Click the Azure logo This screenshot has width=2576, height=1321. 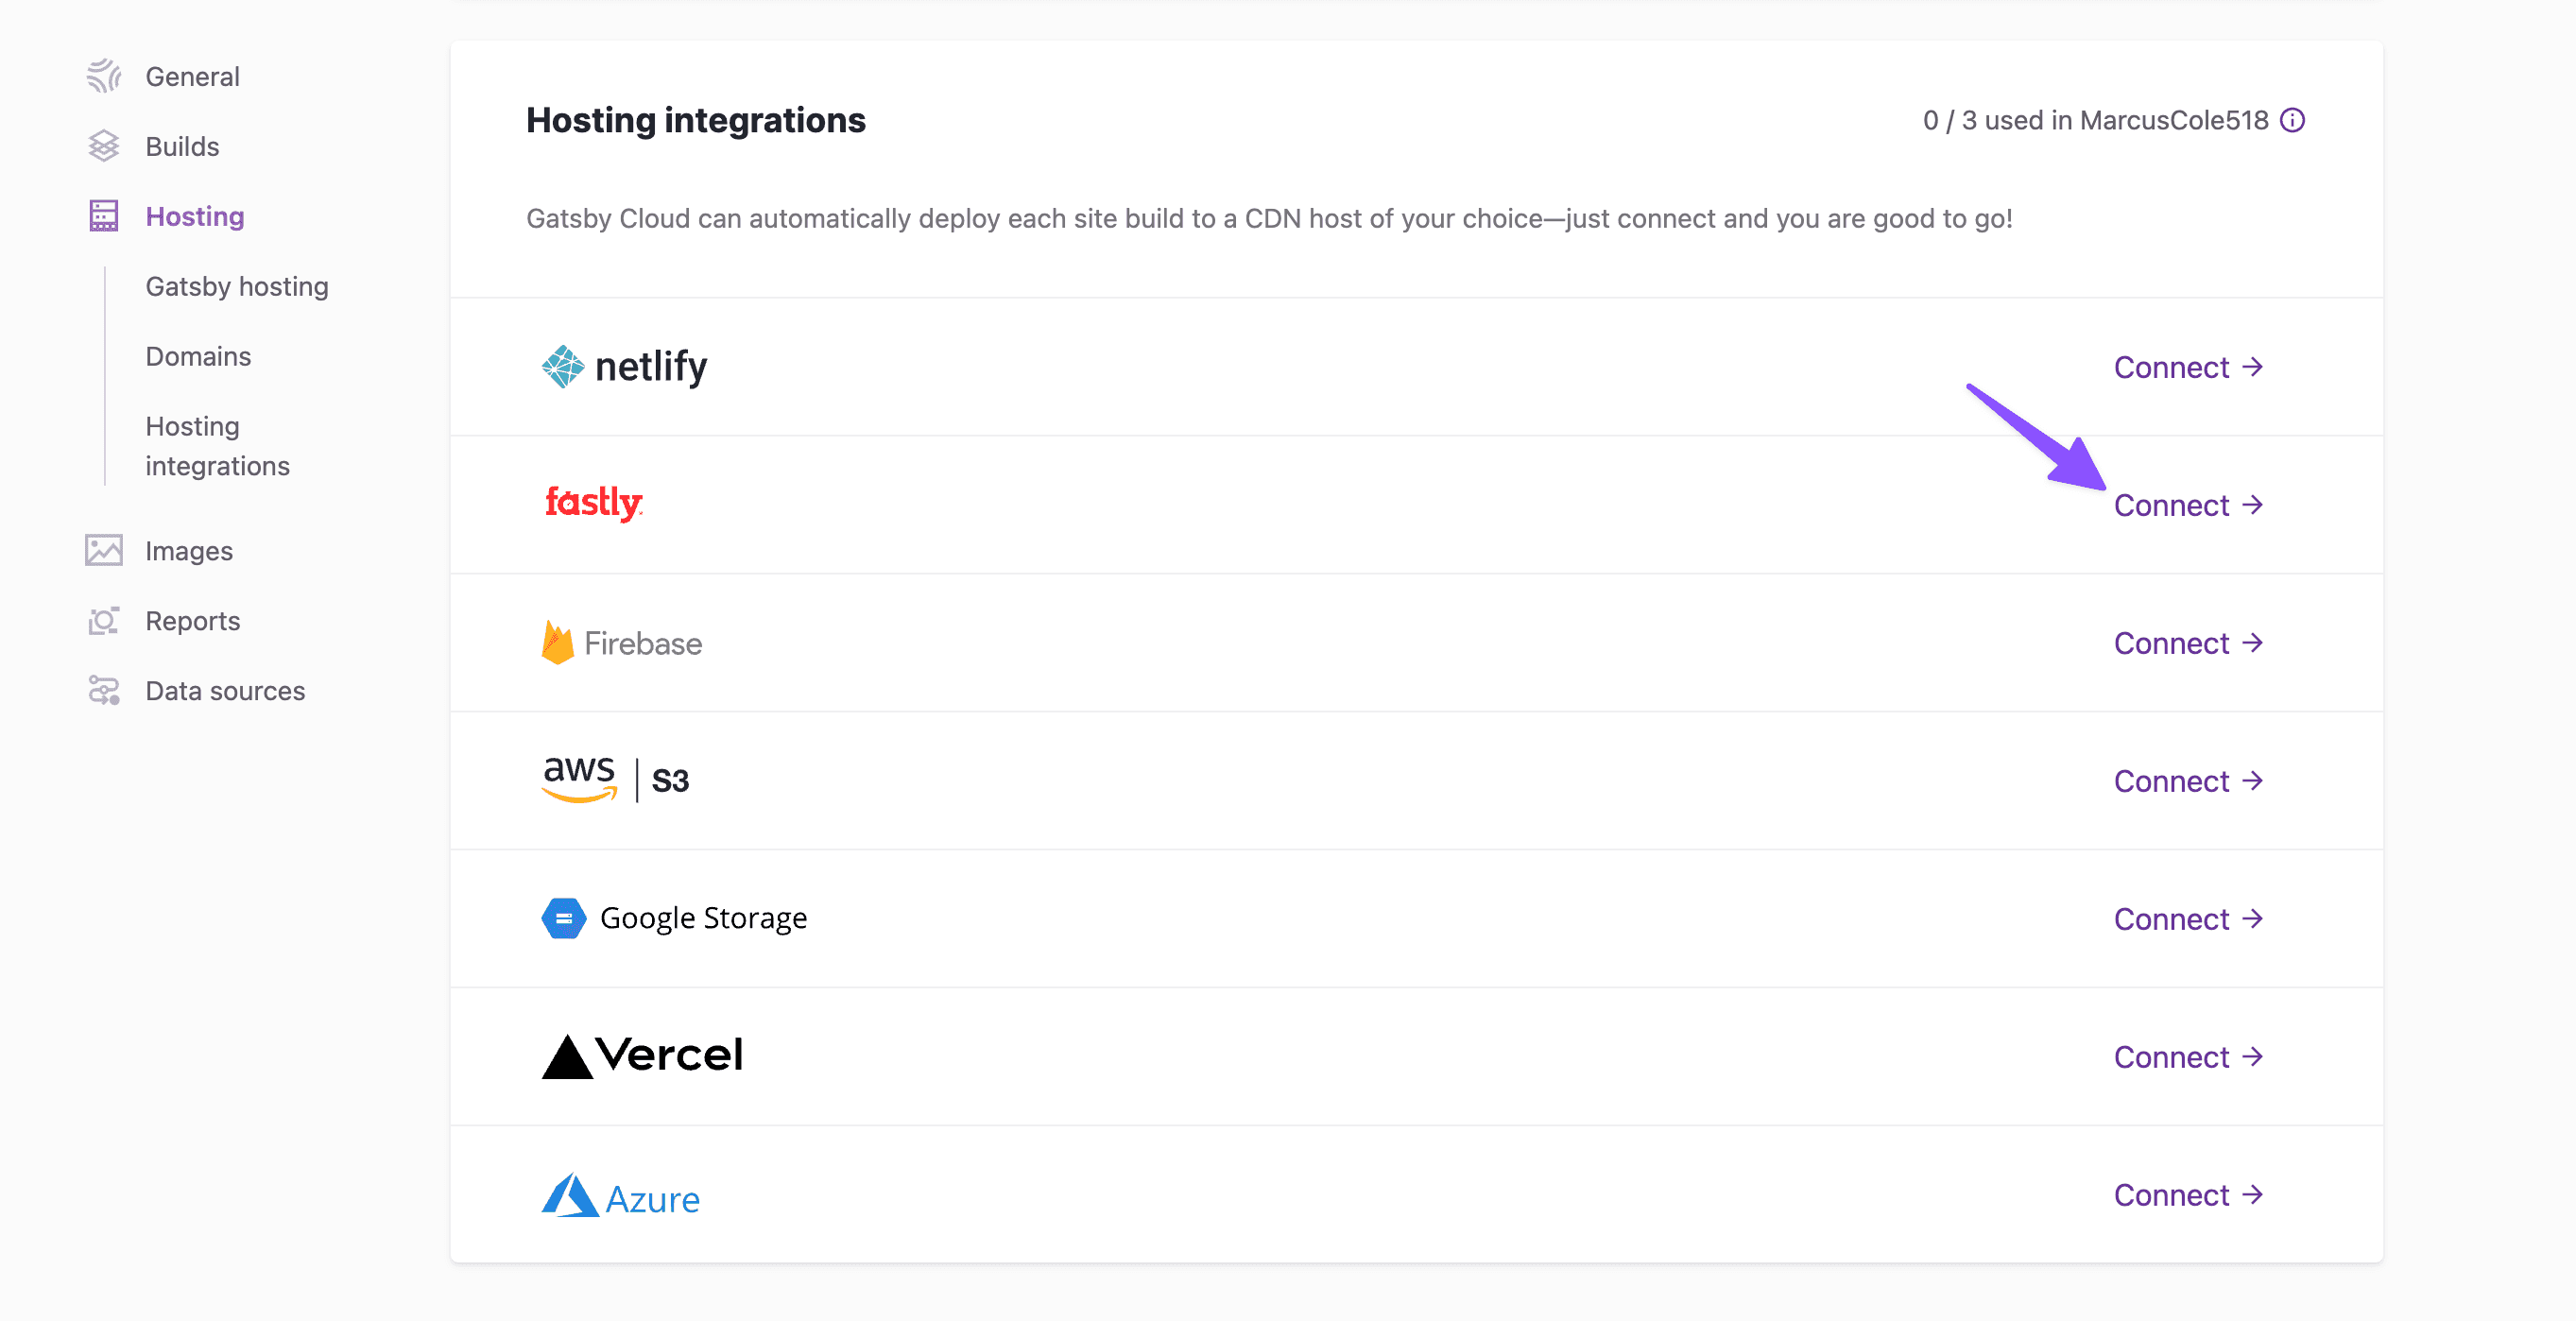point(620,1196)
